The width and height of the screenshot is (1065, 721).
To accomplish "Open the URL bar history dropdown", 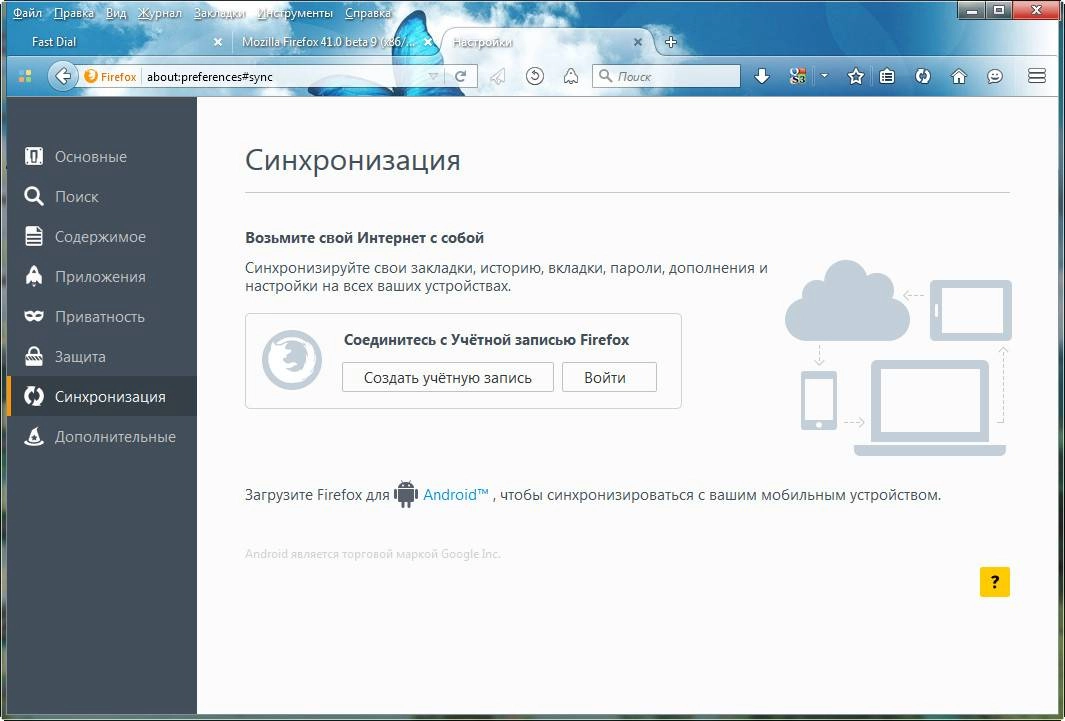I will point(433,77).
